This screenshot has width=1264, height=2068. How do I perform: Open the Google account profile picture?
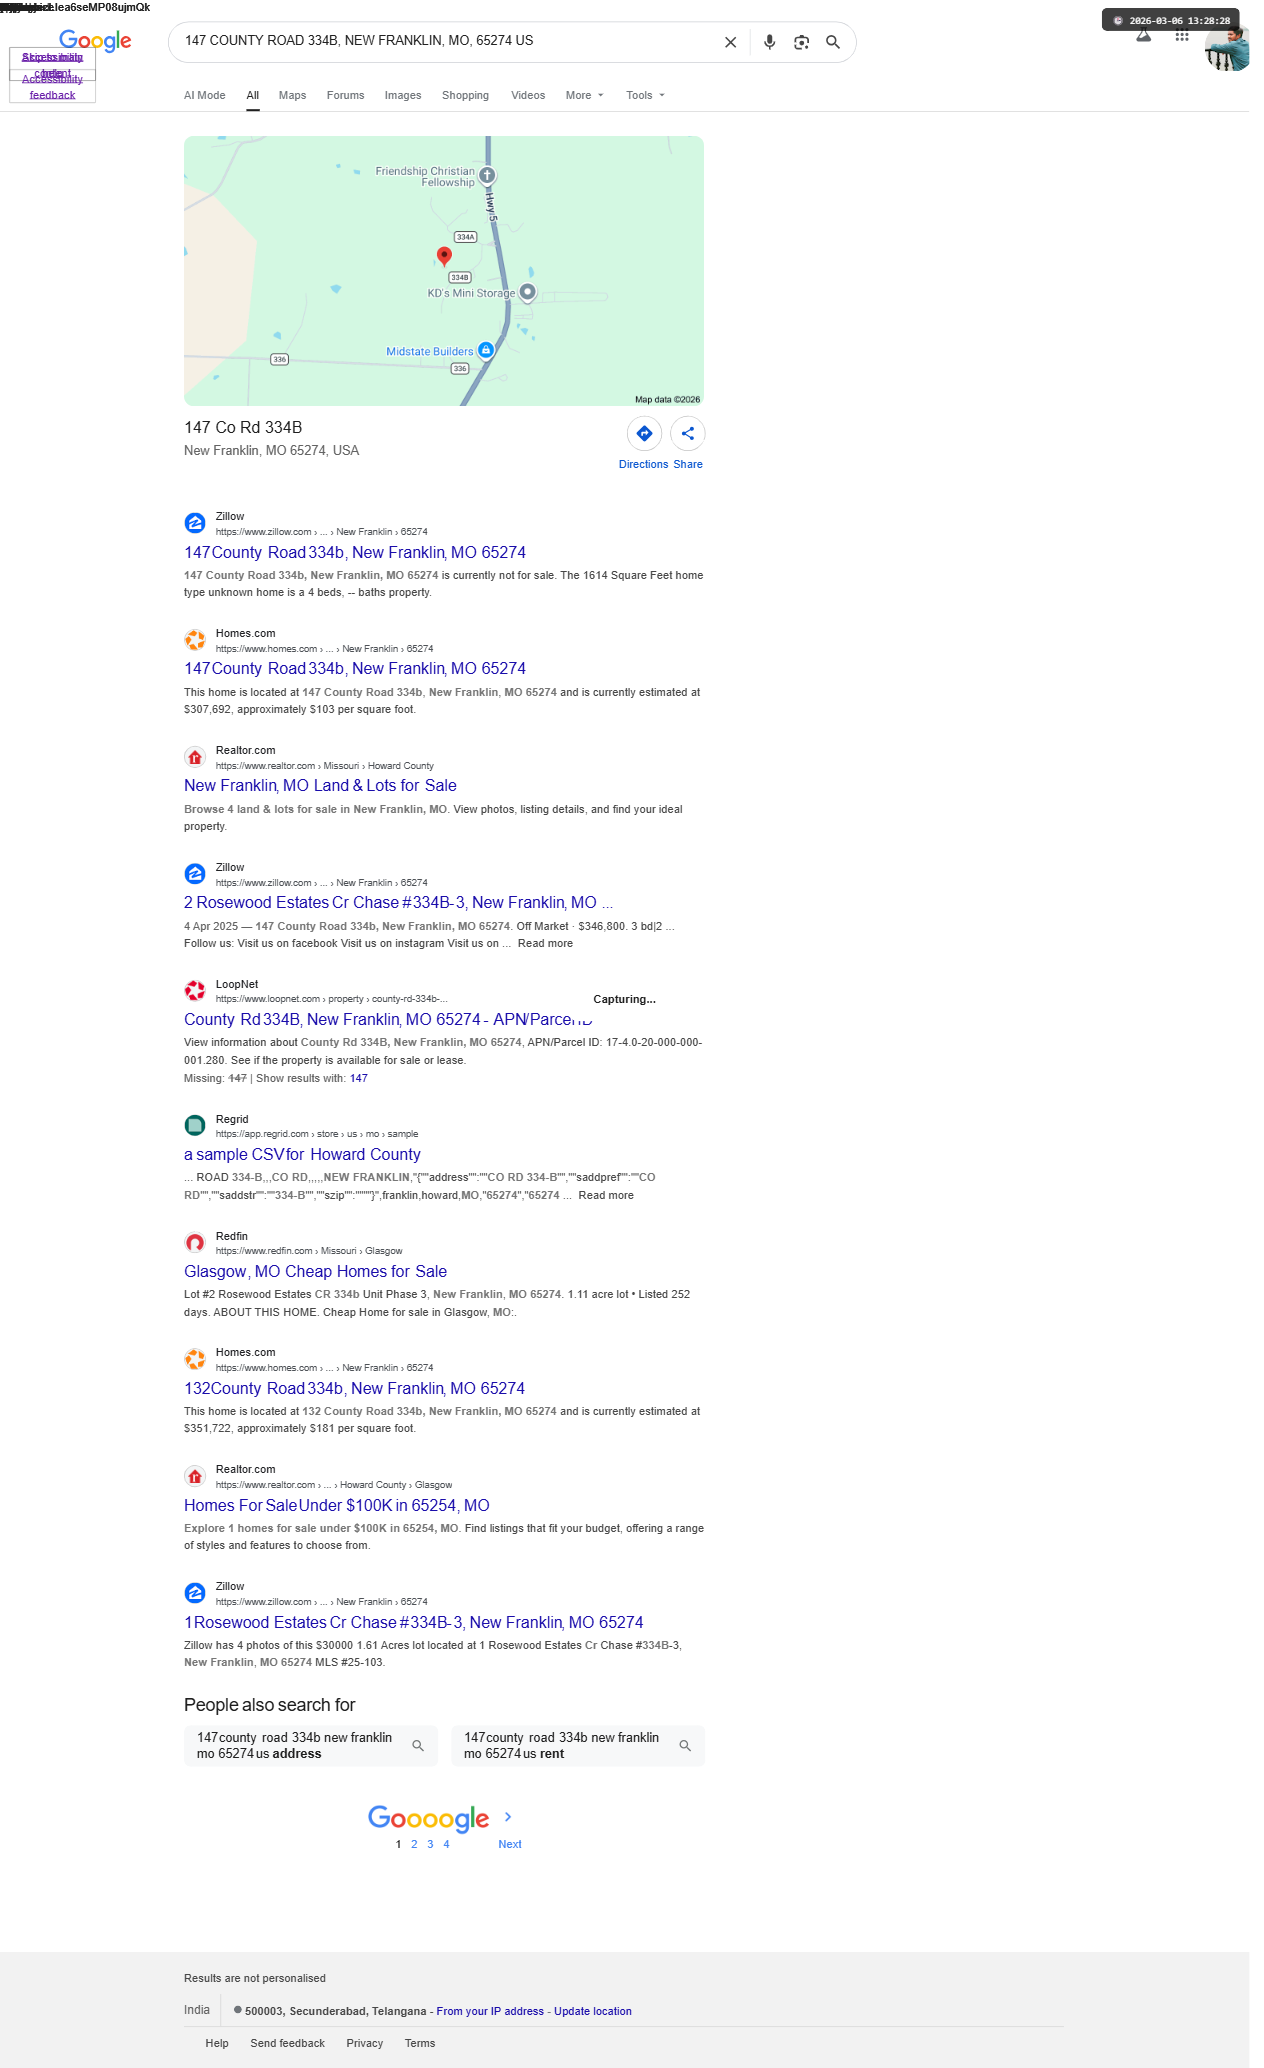pos(1227,48)
